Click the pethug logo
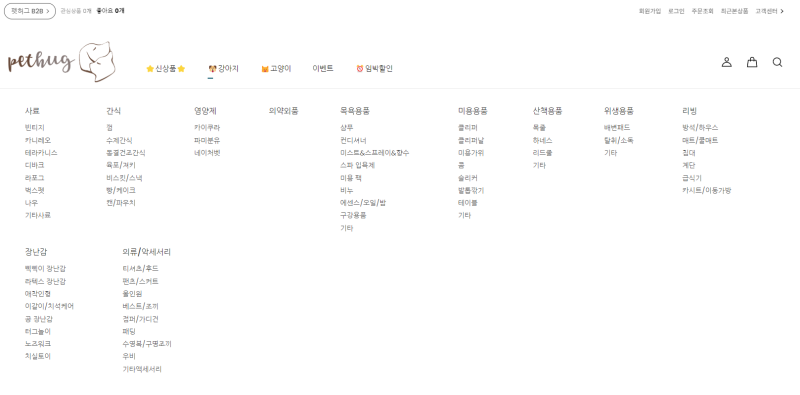 coord(62,62)
